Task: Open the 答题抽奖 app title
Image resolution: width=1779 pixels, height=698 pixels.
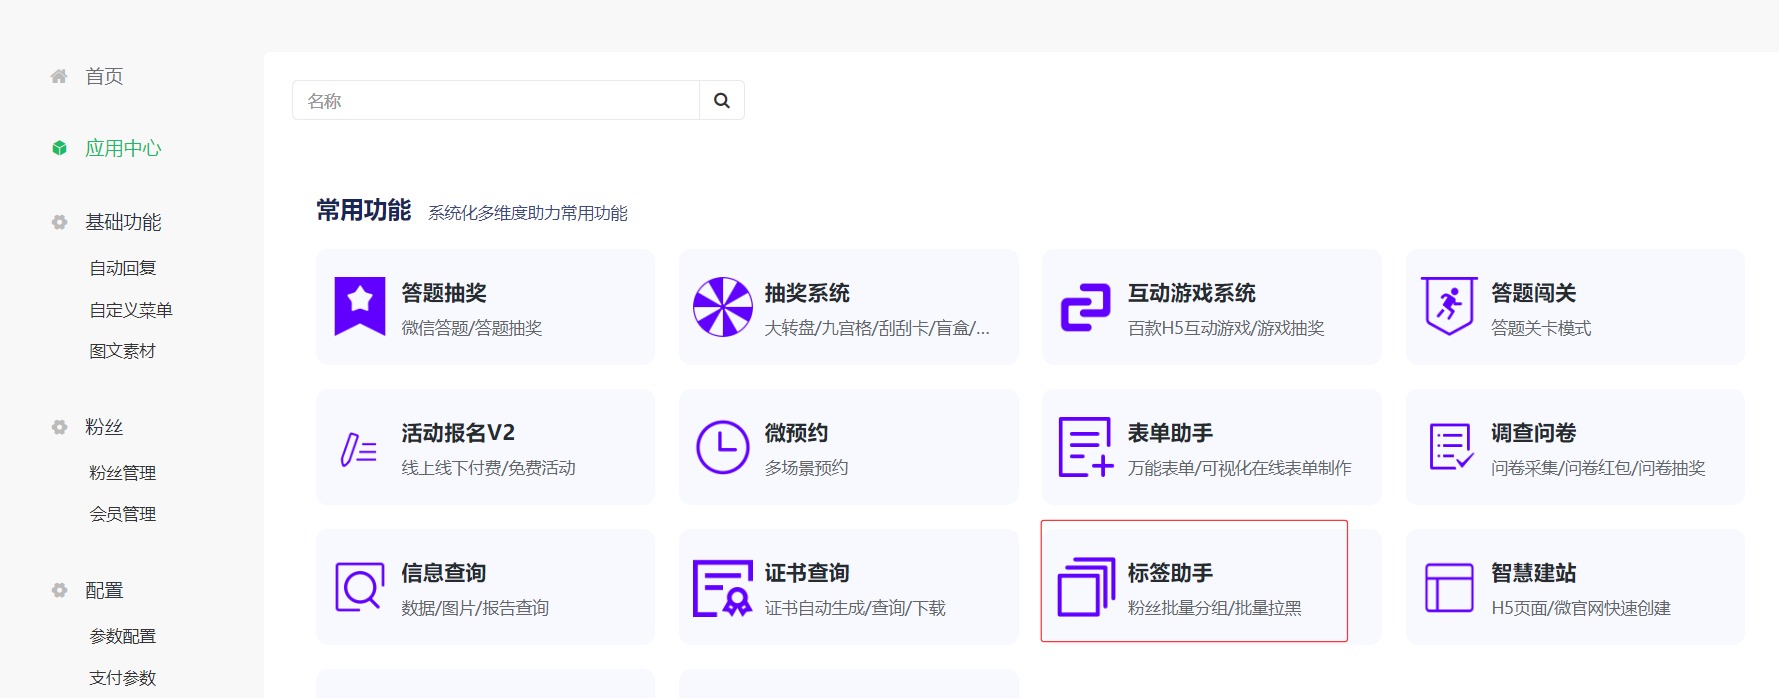Action: 444,293
